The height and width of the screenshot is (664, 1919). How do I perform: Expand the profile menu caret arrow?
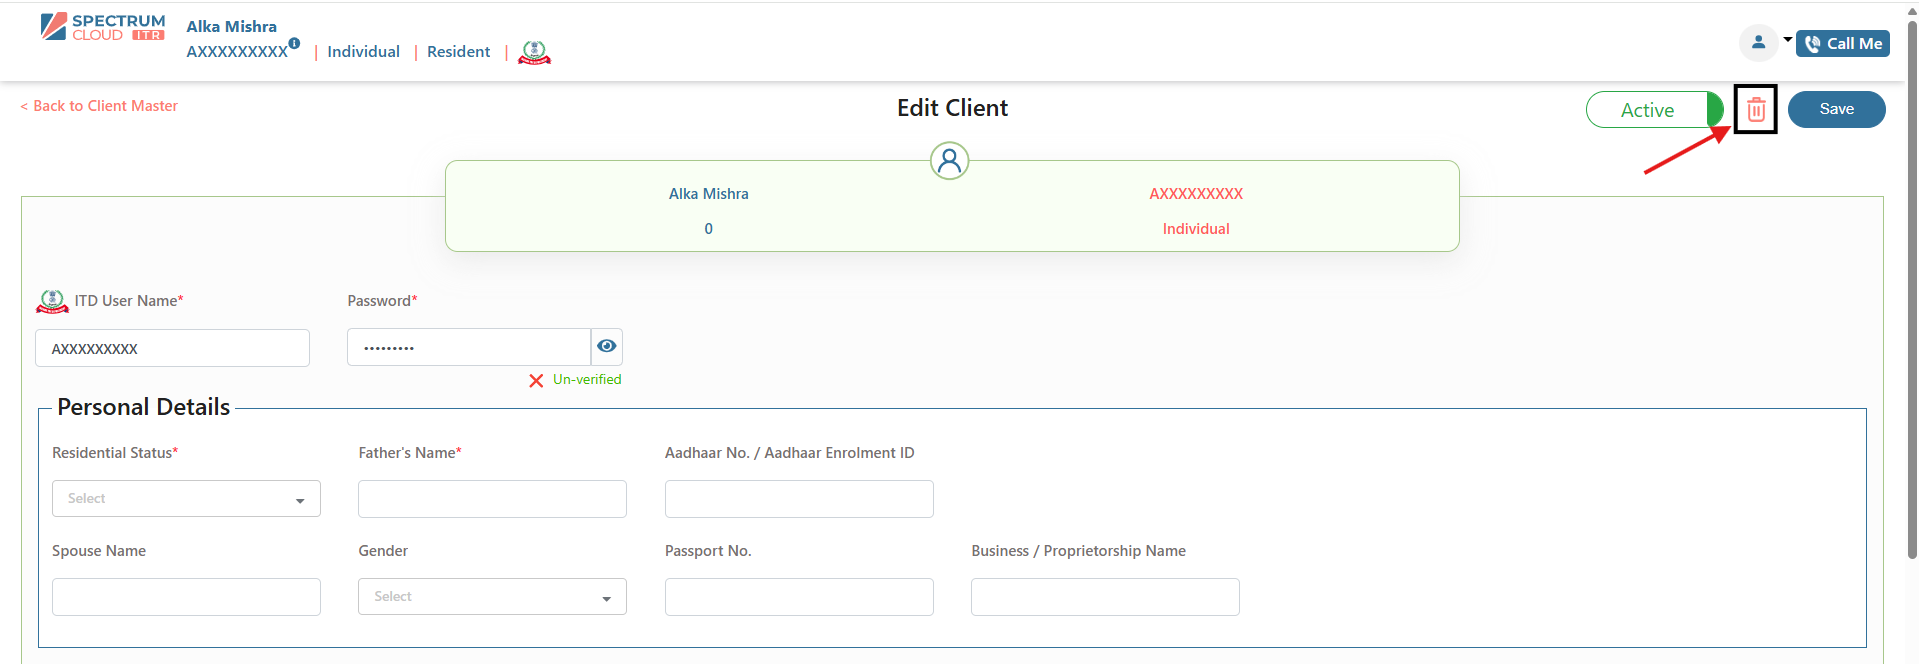click(x=1787, y=40)
